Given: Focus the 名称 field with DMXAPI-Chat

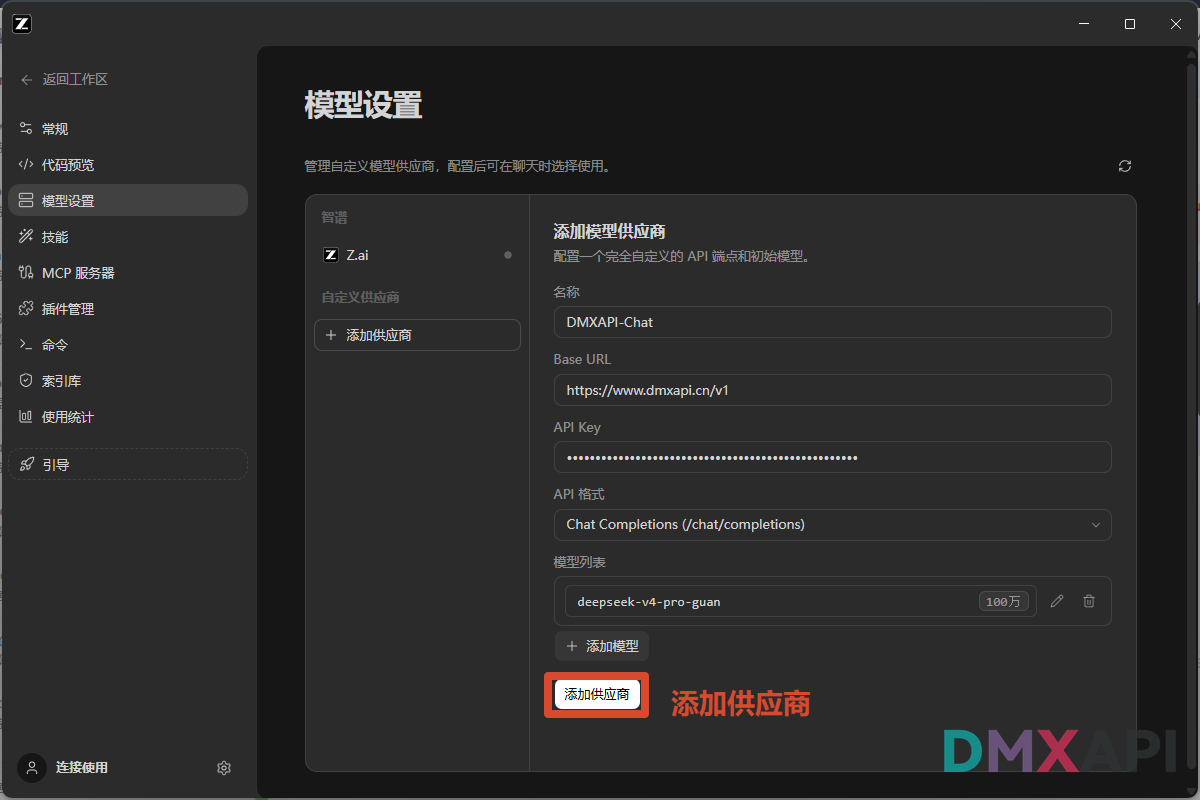Looking at the screenshot, I should (832, 322).
